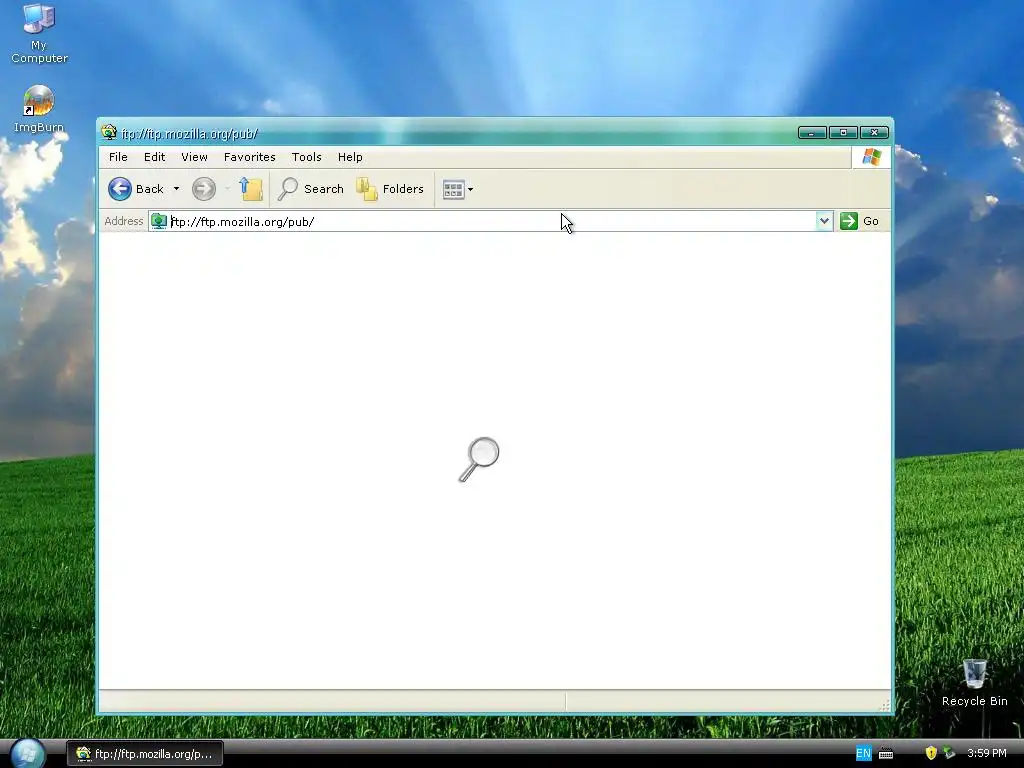Close the FTP explorer window

click(x=874, y=133)
